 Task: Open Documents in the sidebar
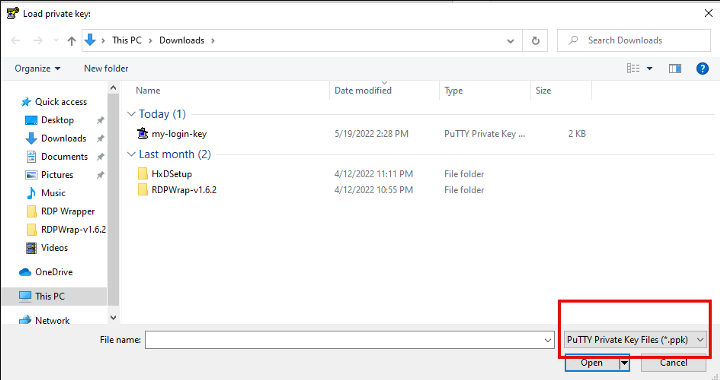click(x=64, y=156)
